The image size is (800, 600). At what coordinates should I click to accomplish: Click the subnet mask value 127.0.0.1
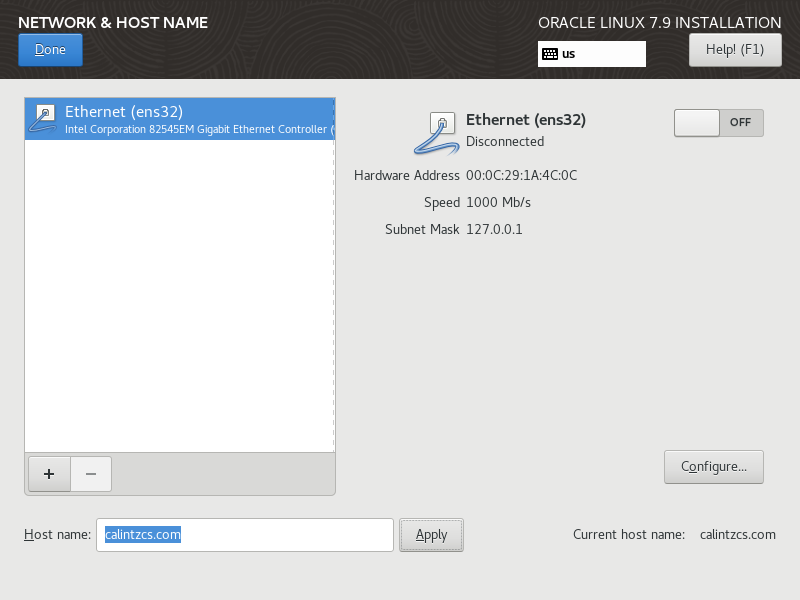(494, 230)
